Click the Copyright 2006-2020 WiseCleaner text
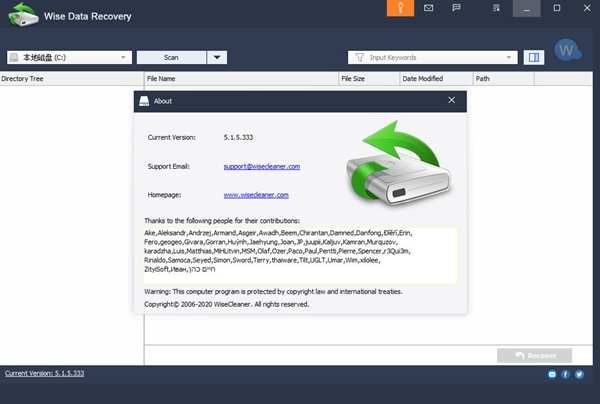 tap(227, 305)
